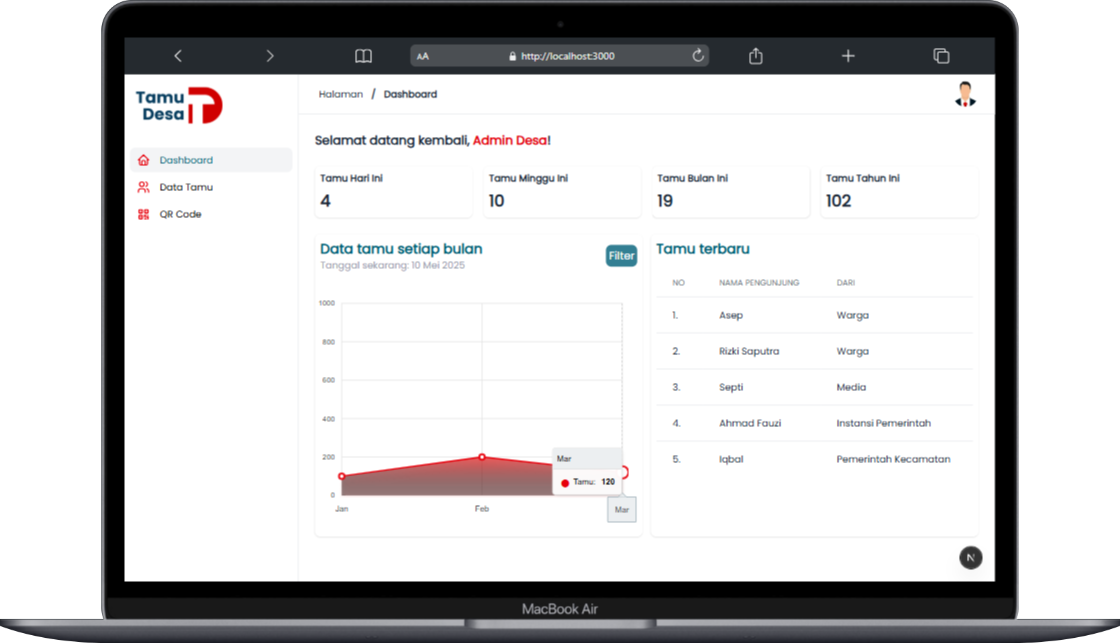Click the Dashboard home icon in sidebar
The height and width of the screenshot is (643, 1120).
(143, 160)
